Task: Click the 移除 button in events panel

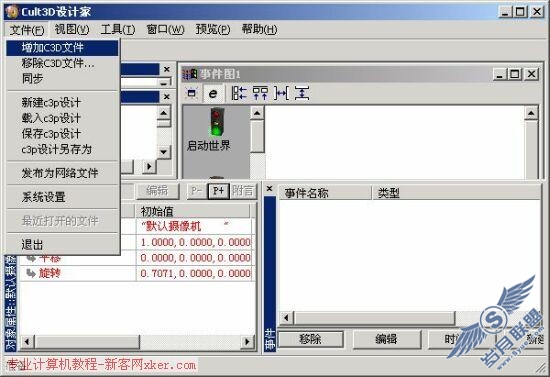Action: (310, 339)
